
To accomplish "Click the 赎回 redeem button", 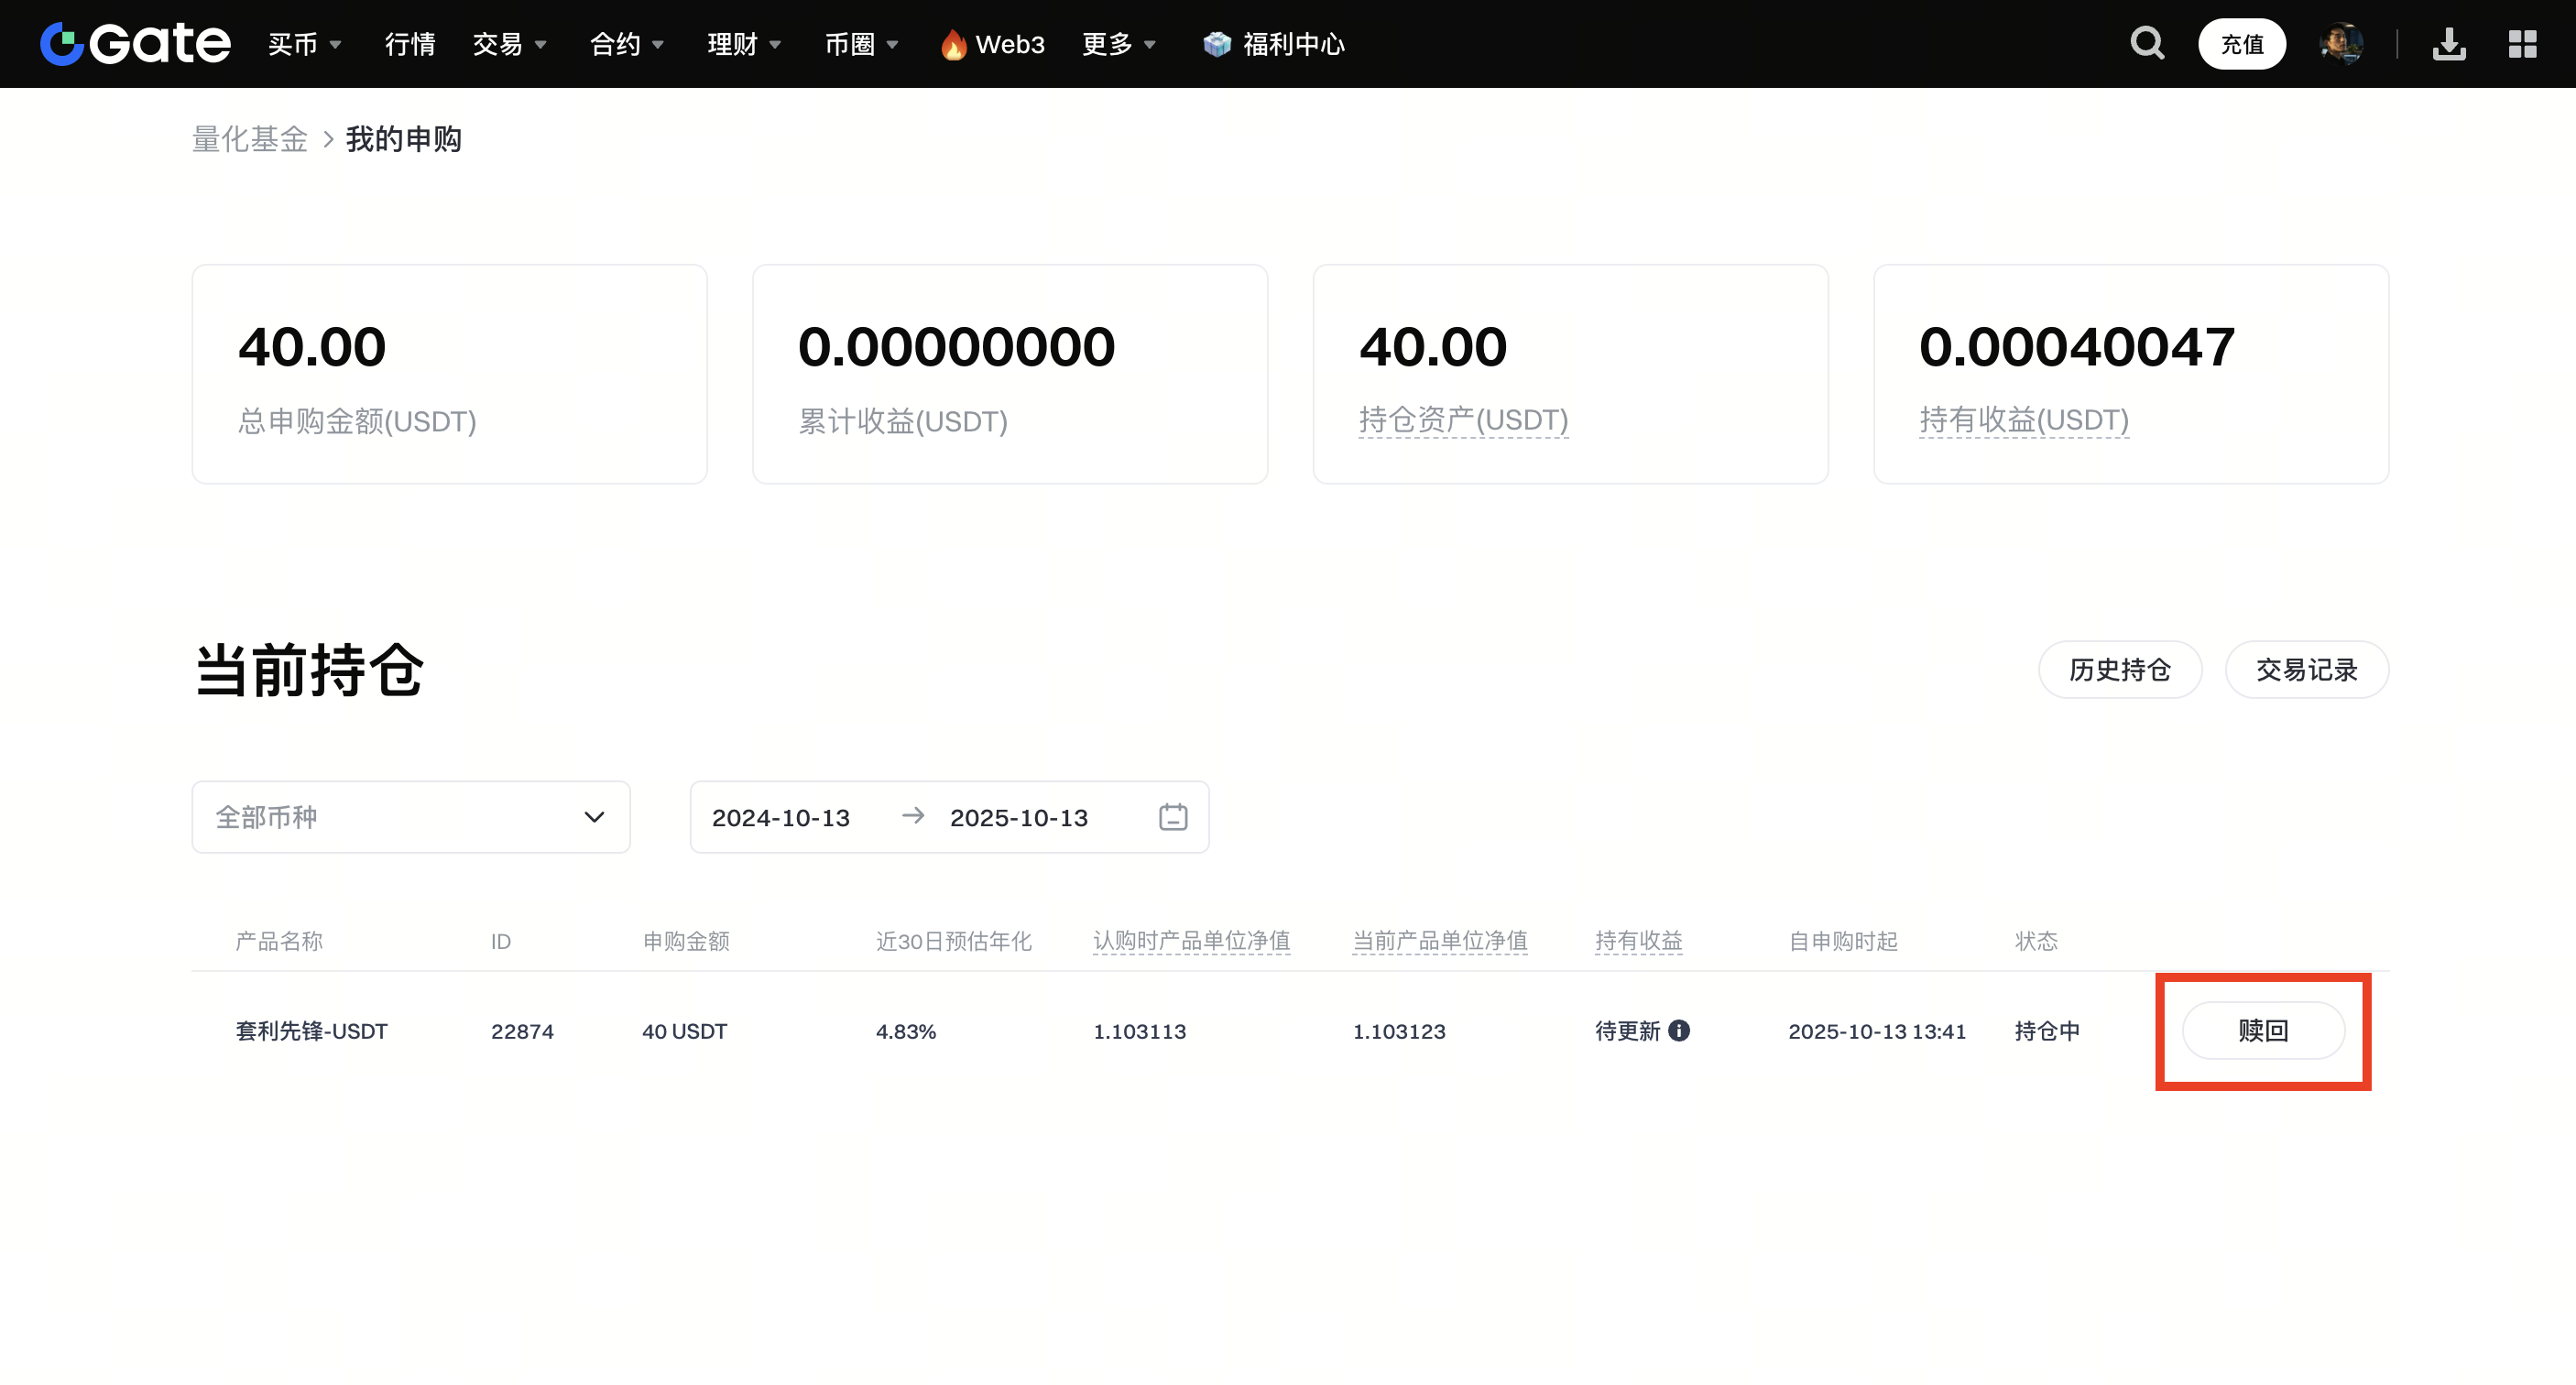I will click(x=2262, y=1030).
